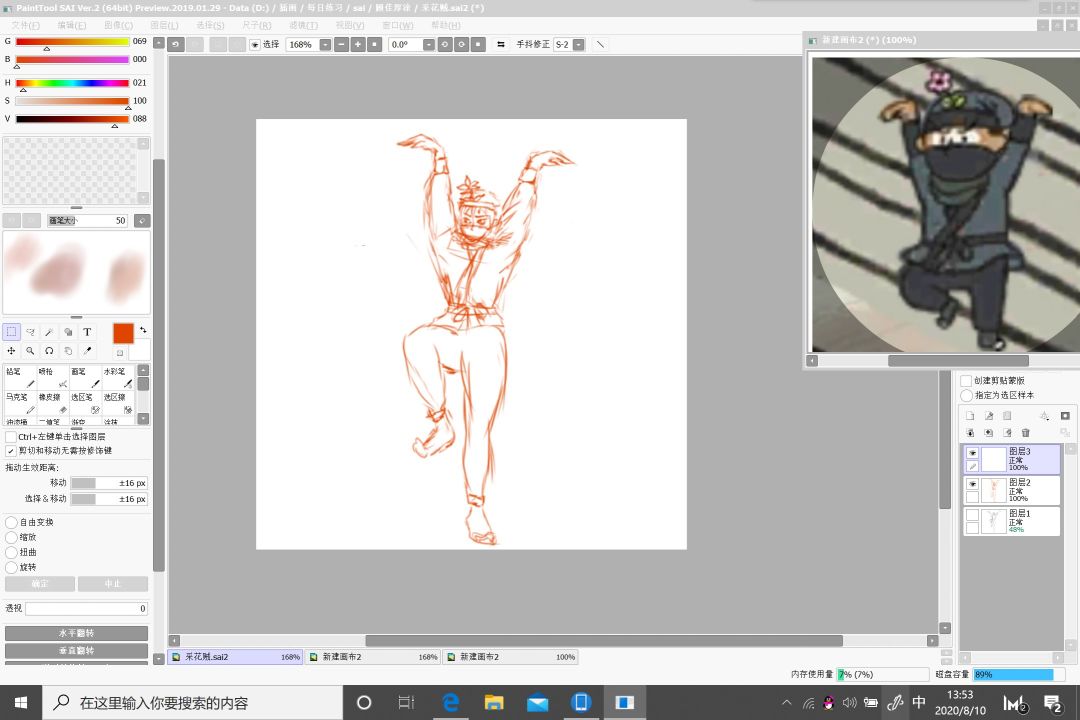Select the rectangular selection tool
The height and width of the screenshot is (720, 1080).
coord(12,332)
